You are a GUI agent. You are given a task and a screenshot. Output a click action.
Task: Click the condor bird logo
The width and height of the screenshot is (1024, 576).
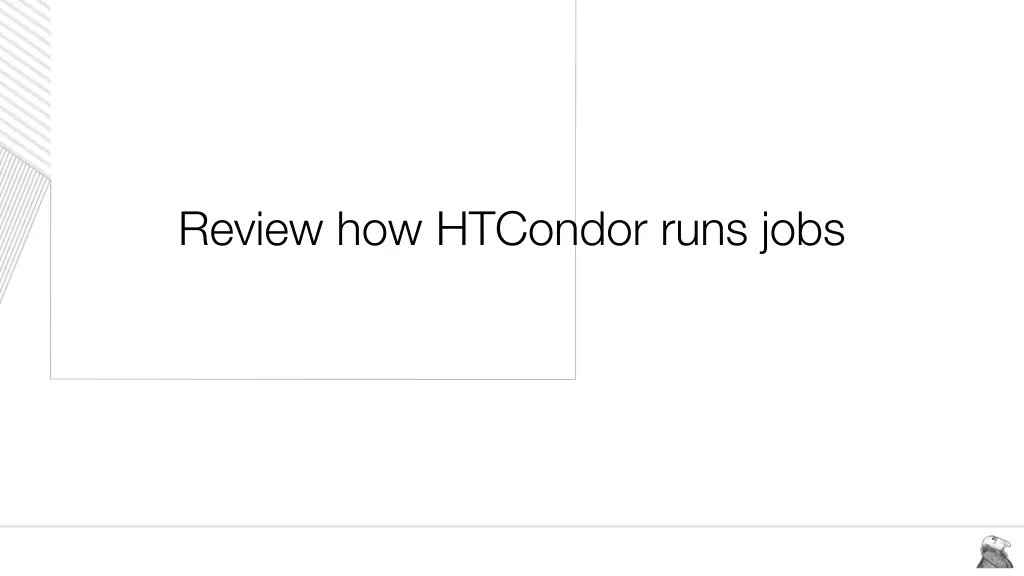point(995,551)
